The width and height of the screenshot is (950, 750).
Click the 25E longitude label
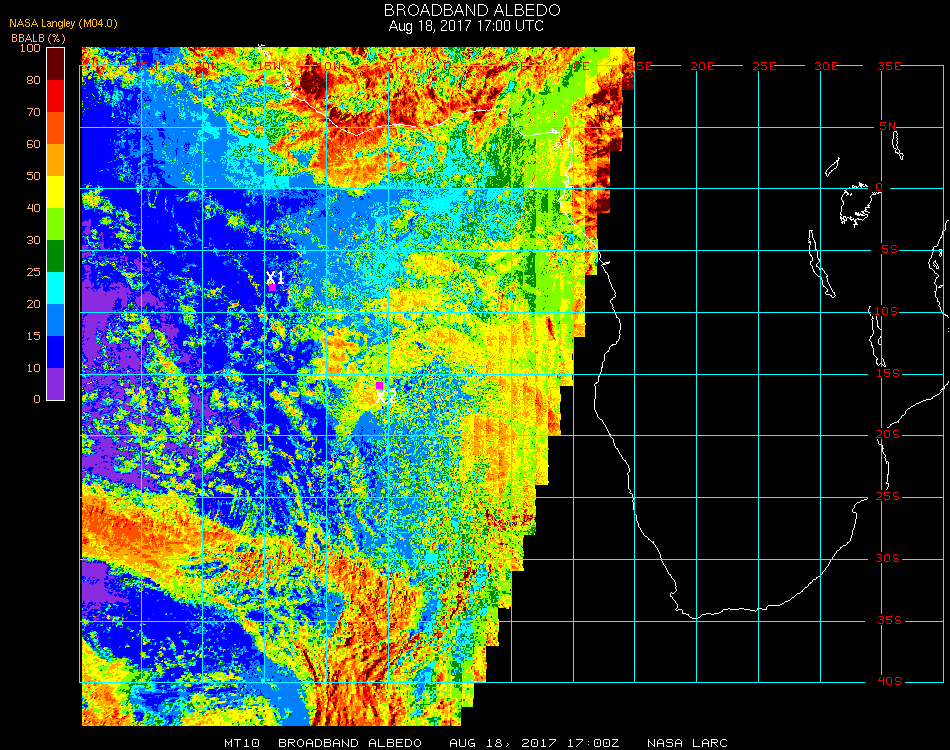[765, 66]
